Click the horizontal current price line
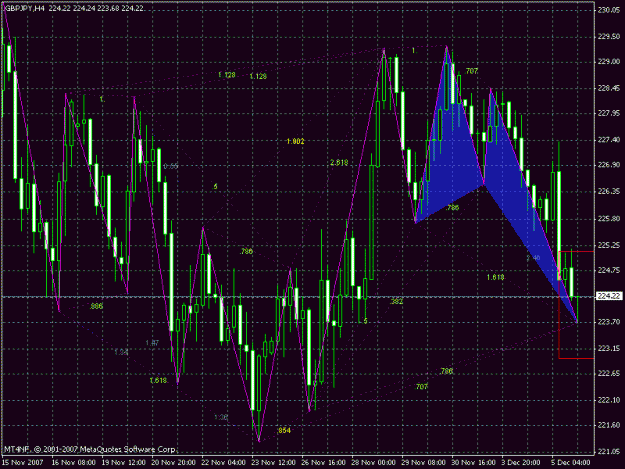This screenshot has height=469, width=625. point(298,297)
